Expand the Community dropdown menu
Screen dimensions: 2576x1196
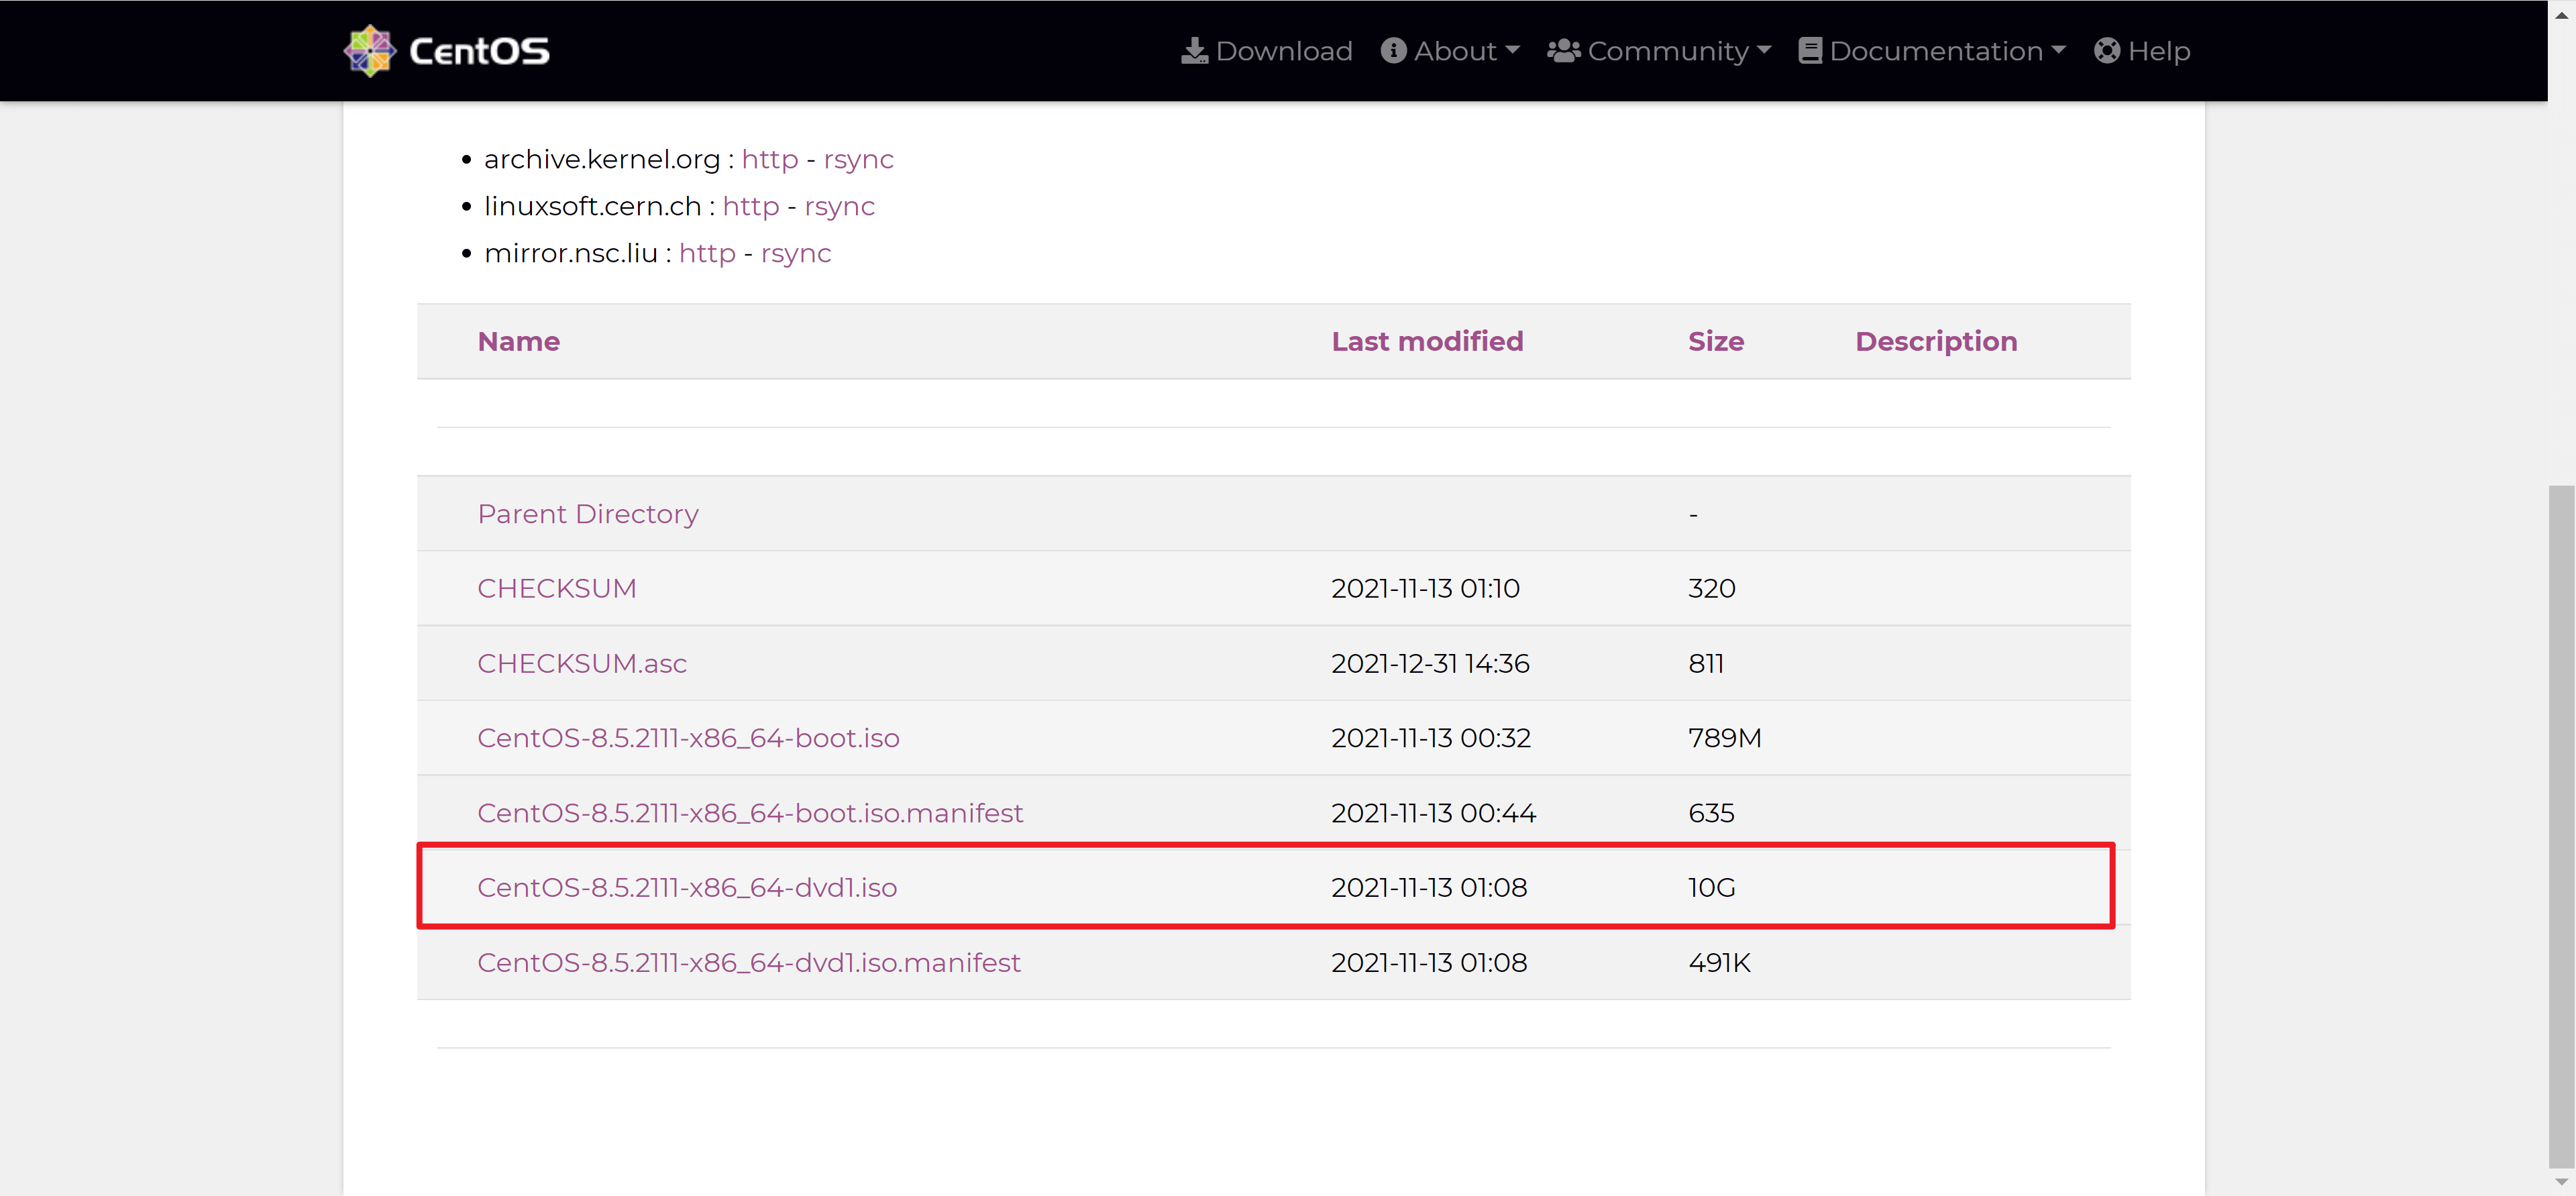(1764, 50)
